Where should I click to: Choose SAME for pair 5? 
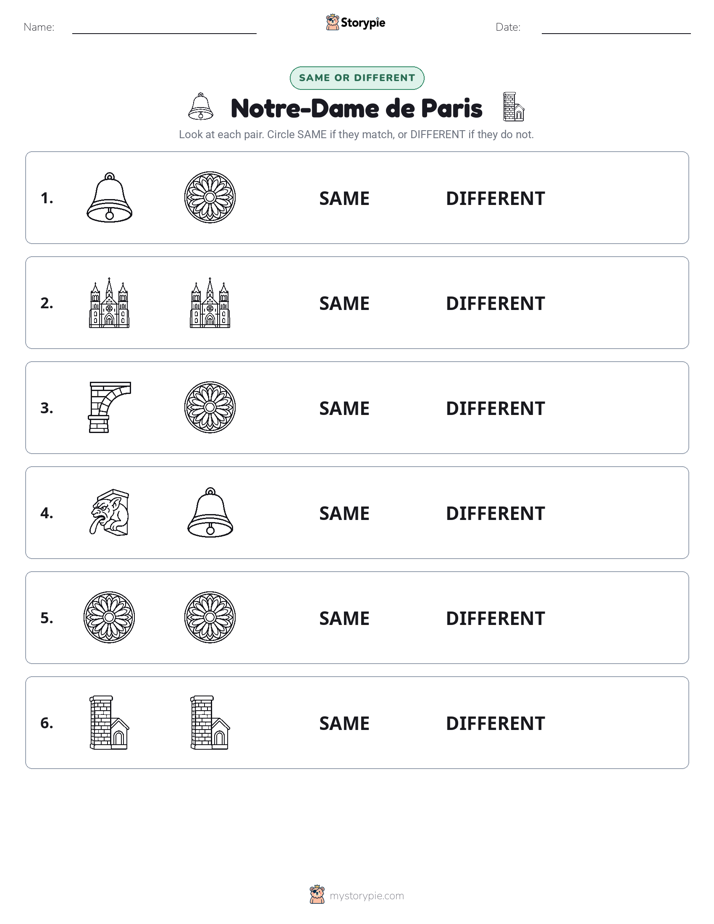(x=344, y=618)
